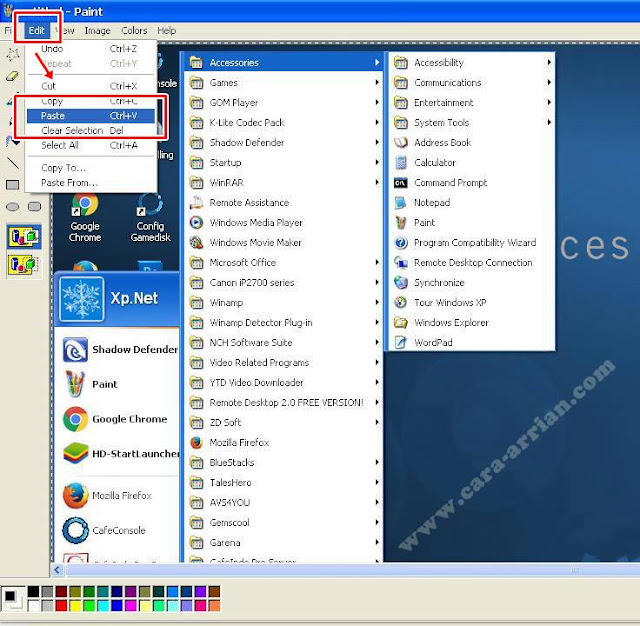640x626 pixels.
Task: Click the horizontal scrollbar thumb
Action: (x=353, y=570)
